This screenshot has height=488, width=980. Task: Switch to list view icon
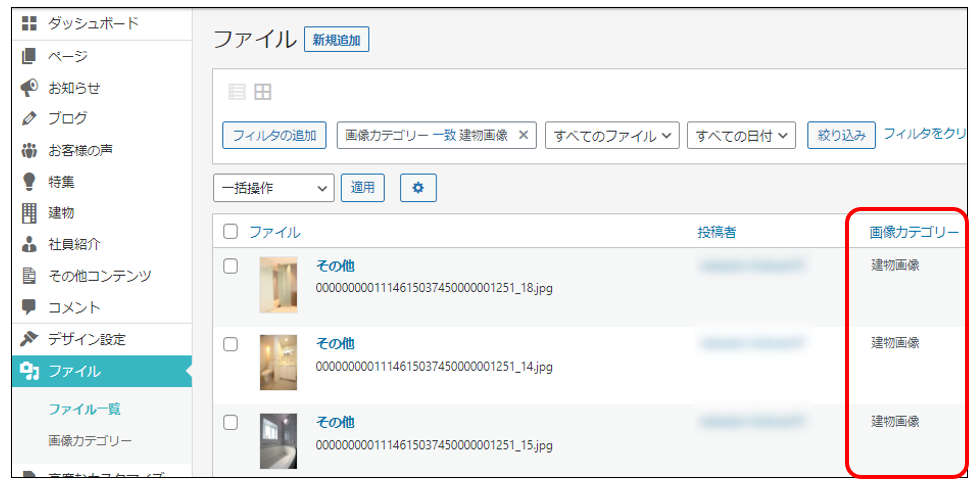(x=237, y=93)
